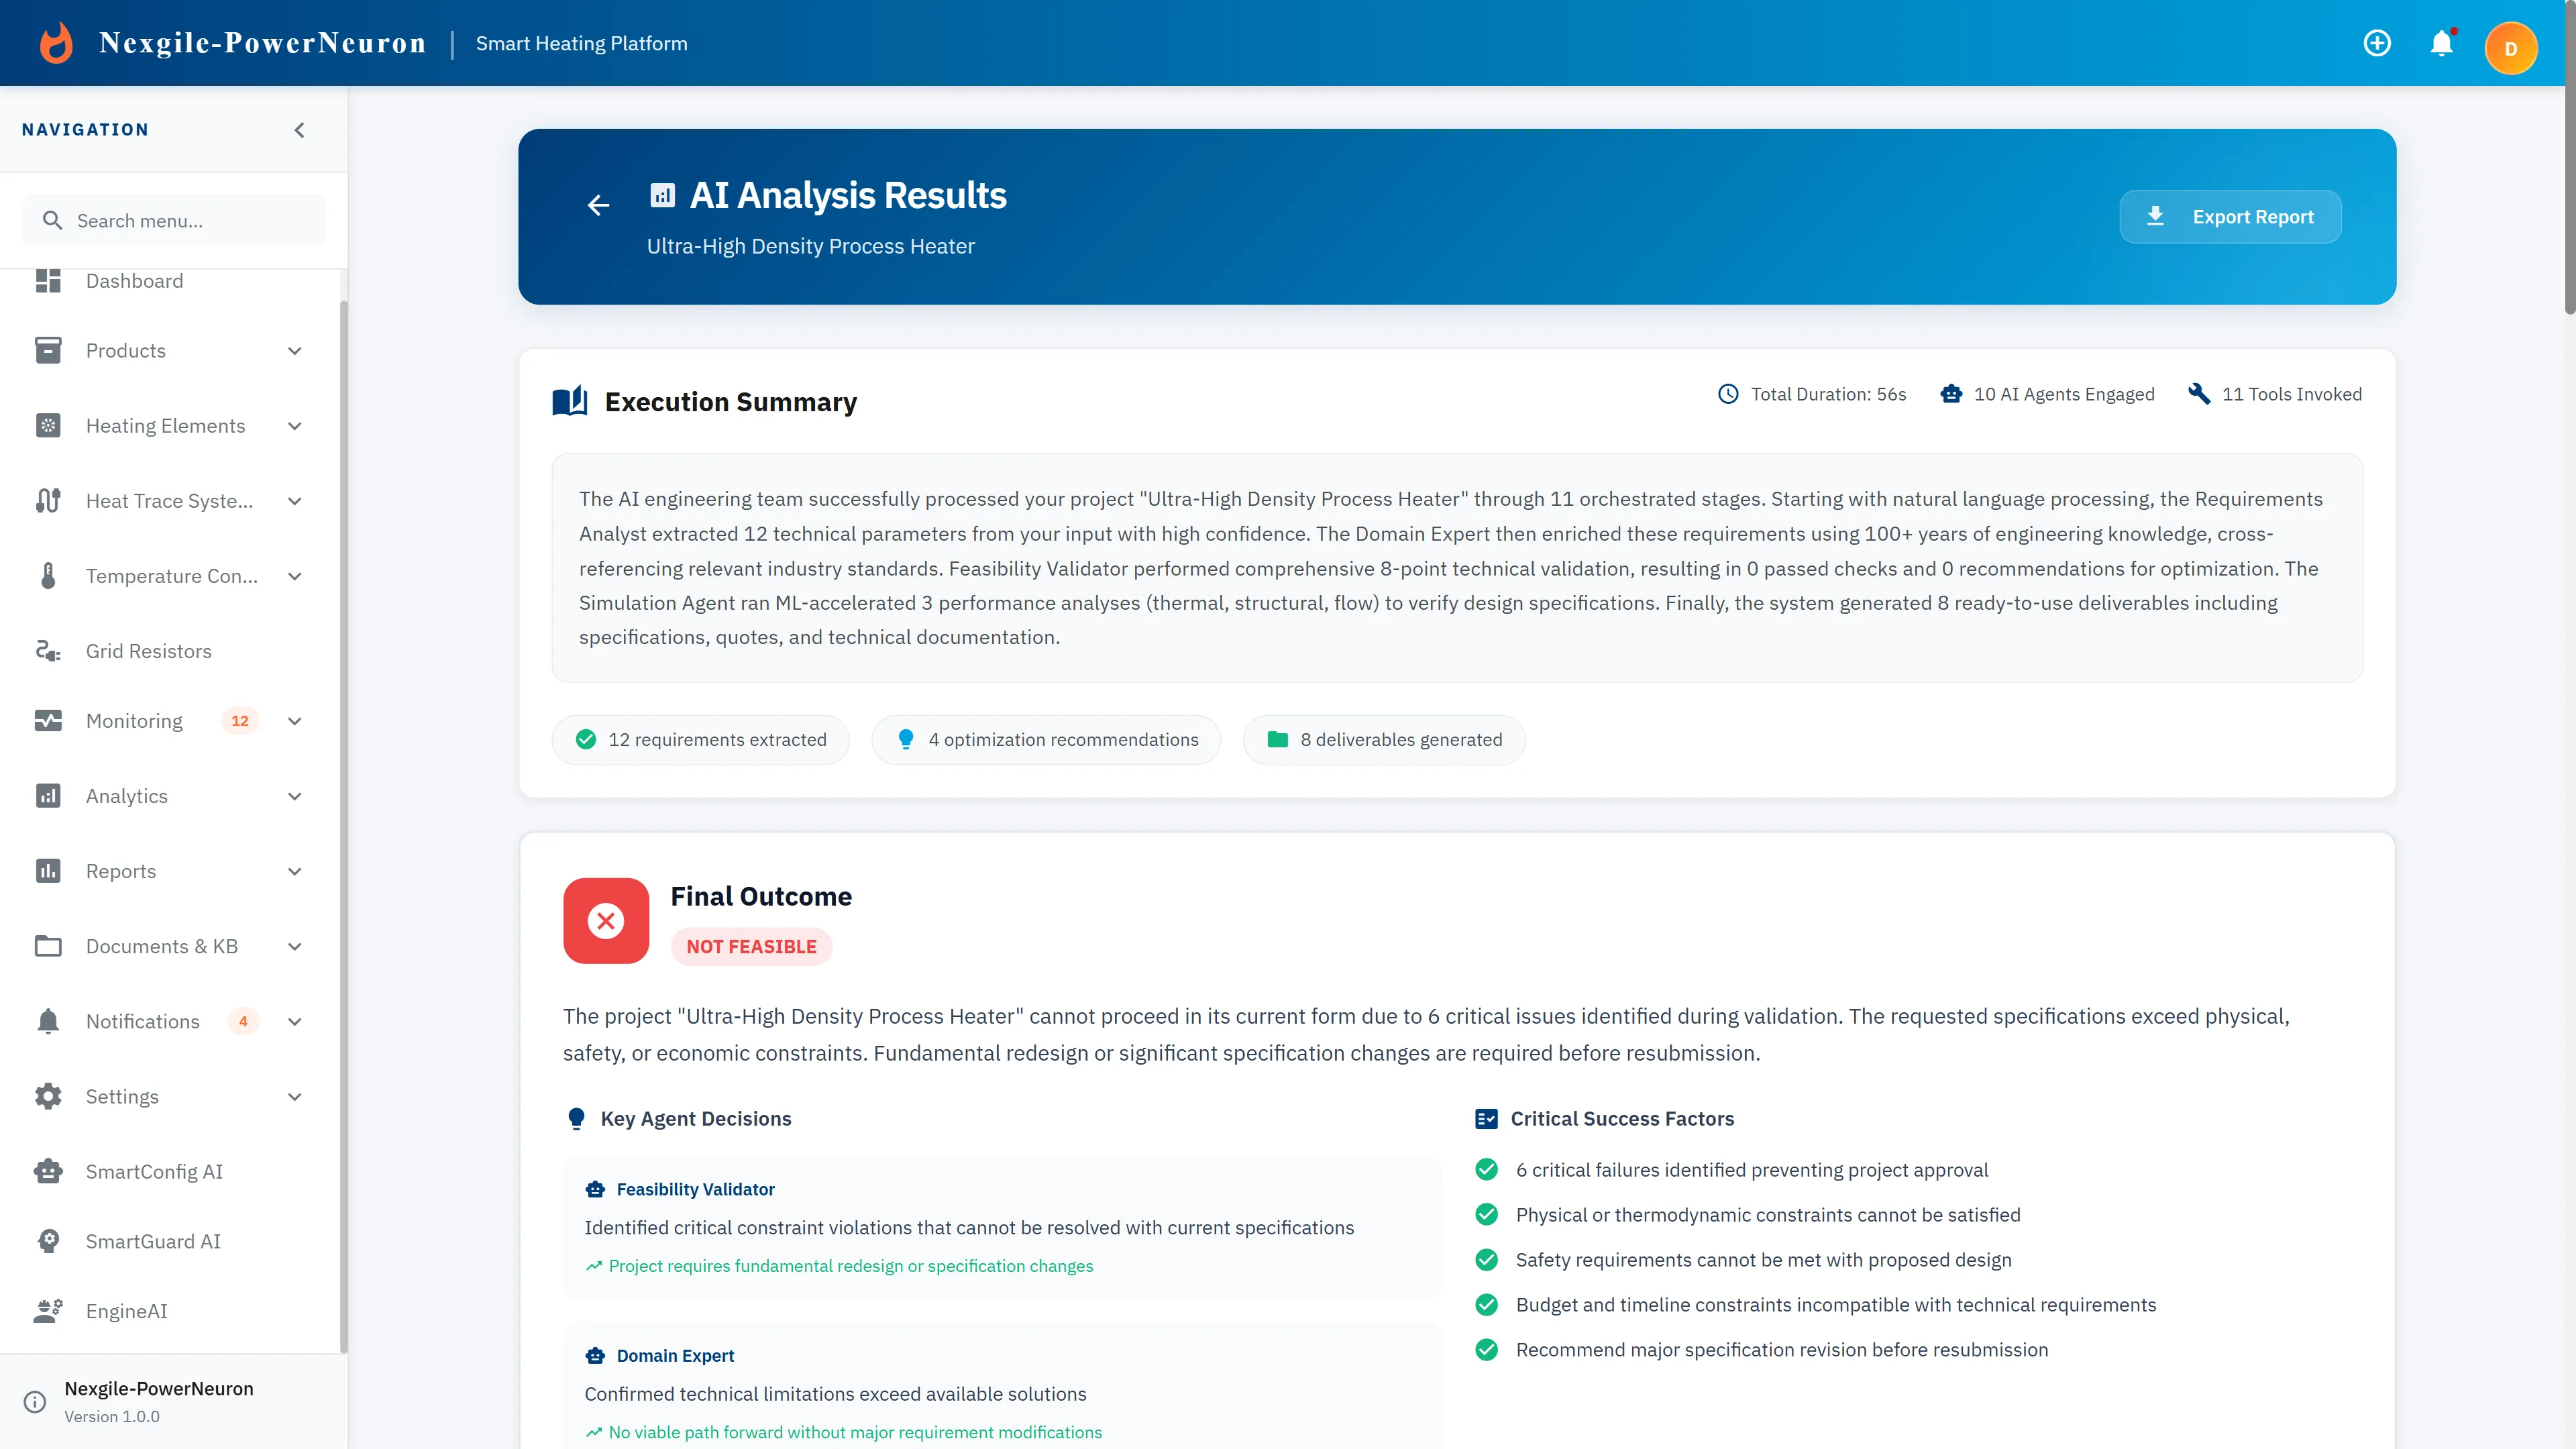Open the Monitoring menu item
The image size is (2576, 1449).
[133, 720]
